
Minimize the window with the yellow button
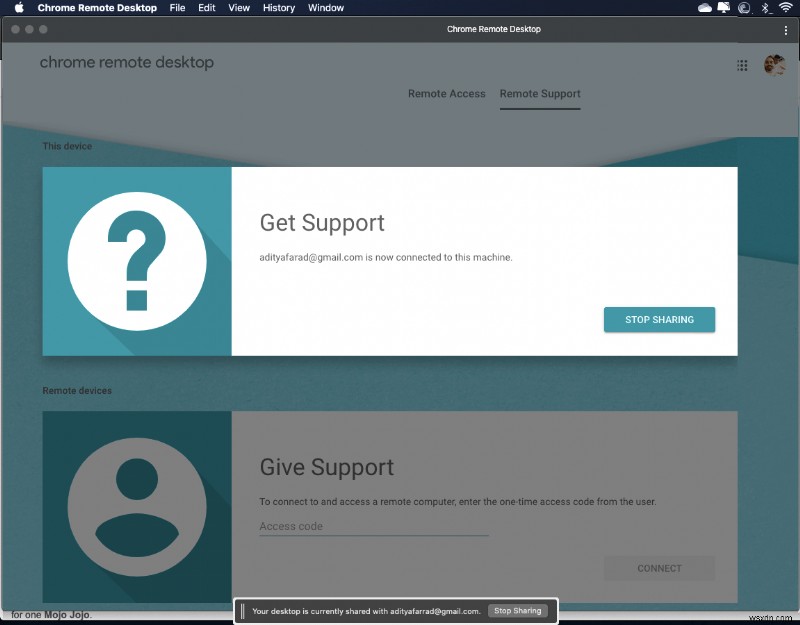pyautogui.click(x=29, y=30)
